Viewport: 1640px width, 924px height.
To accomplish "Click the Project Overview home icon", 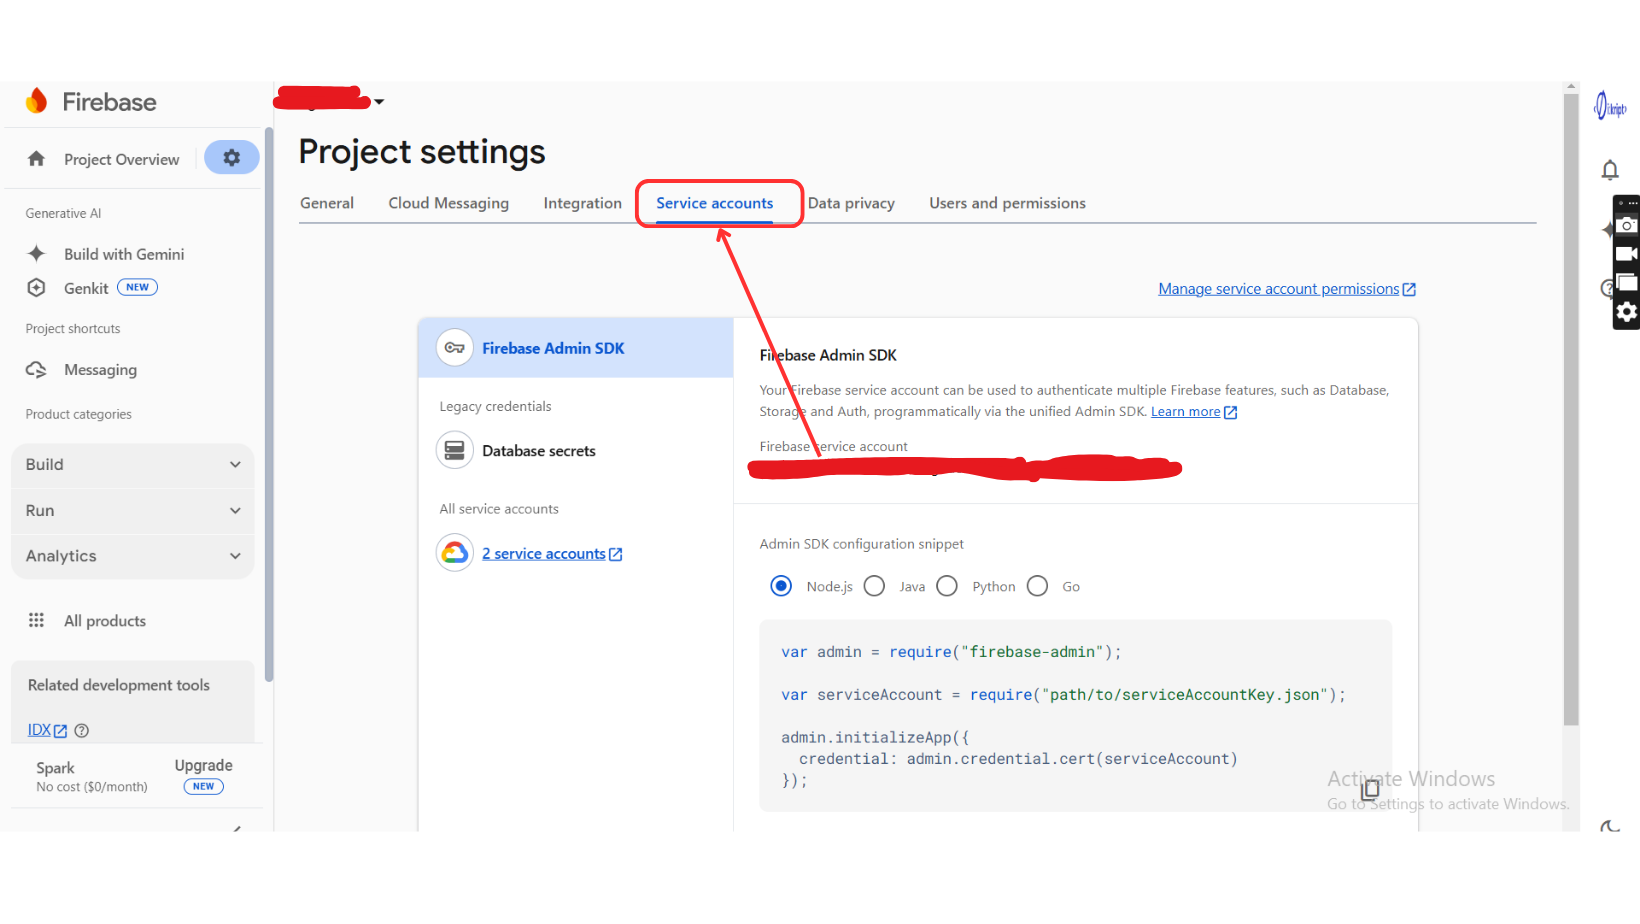I will [x=37, y=159].
